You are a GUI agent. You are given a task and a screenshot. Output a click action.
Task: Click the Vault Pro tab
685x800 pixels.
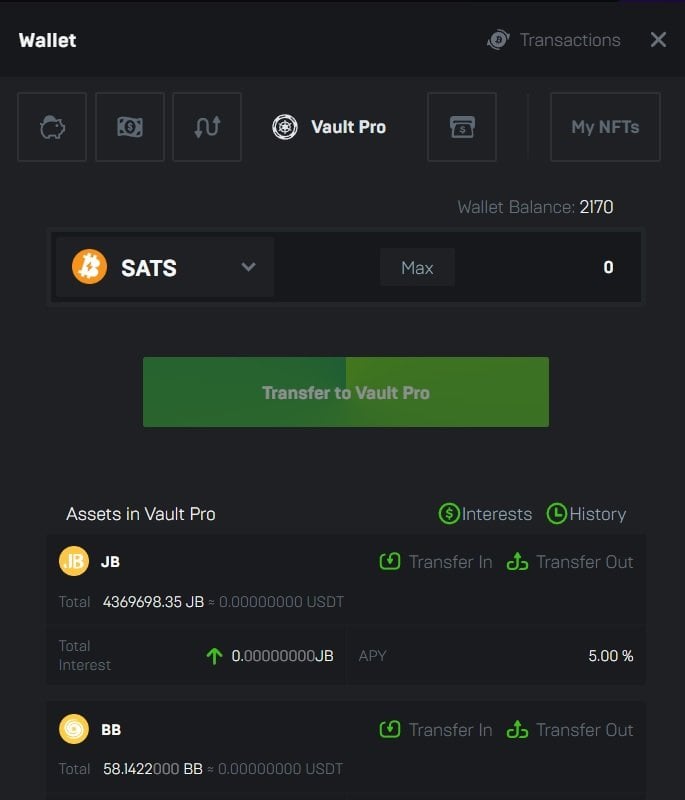(x=330, y=127)
